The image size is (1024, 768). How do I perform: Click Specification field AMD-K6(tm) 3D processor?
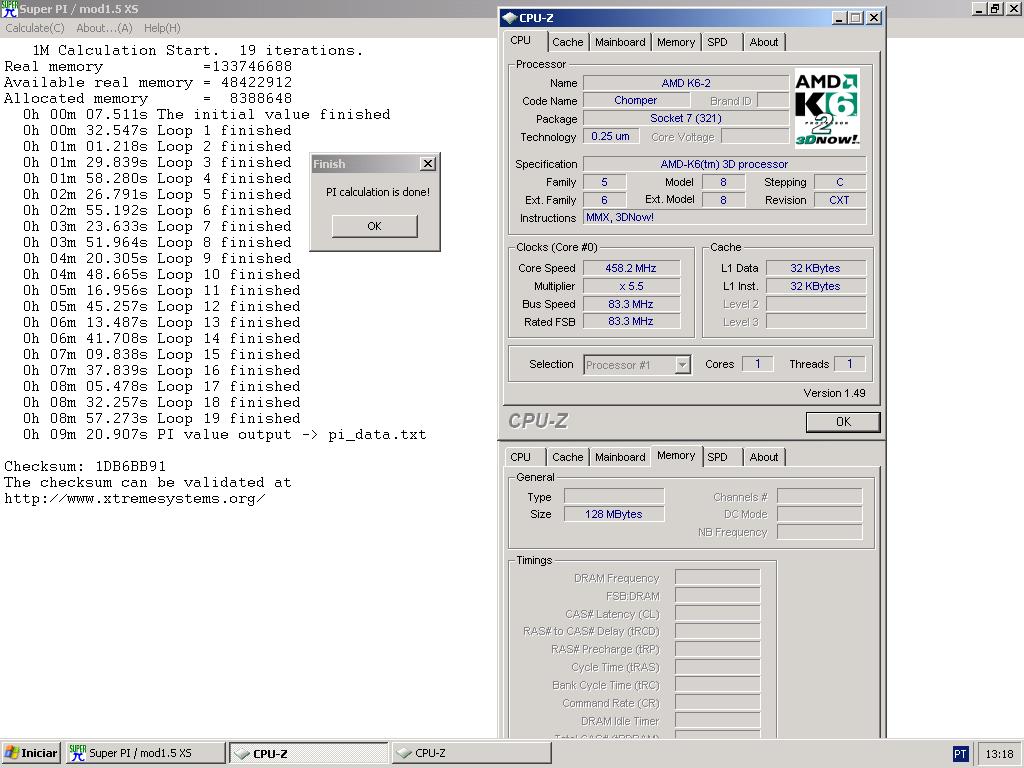coord(724,164)
